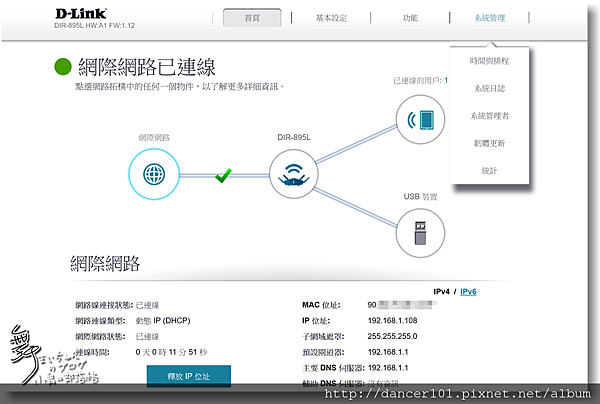Open the 基本設定 menu
The width and height of the screenshot is (600, 404).
pyautogui.click(x=331, y=18)
